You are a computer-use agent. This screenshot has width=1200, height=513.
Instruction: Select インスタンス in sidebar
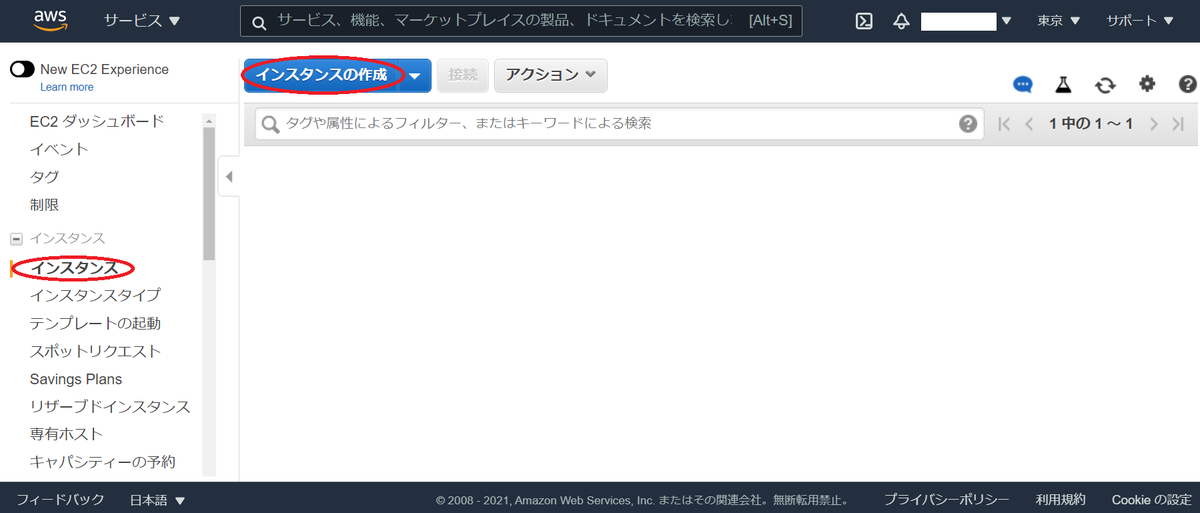(74, 267)
